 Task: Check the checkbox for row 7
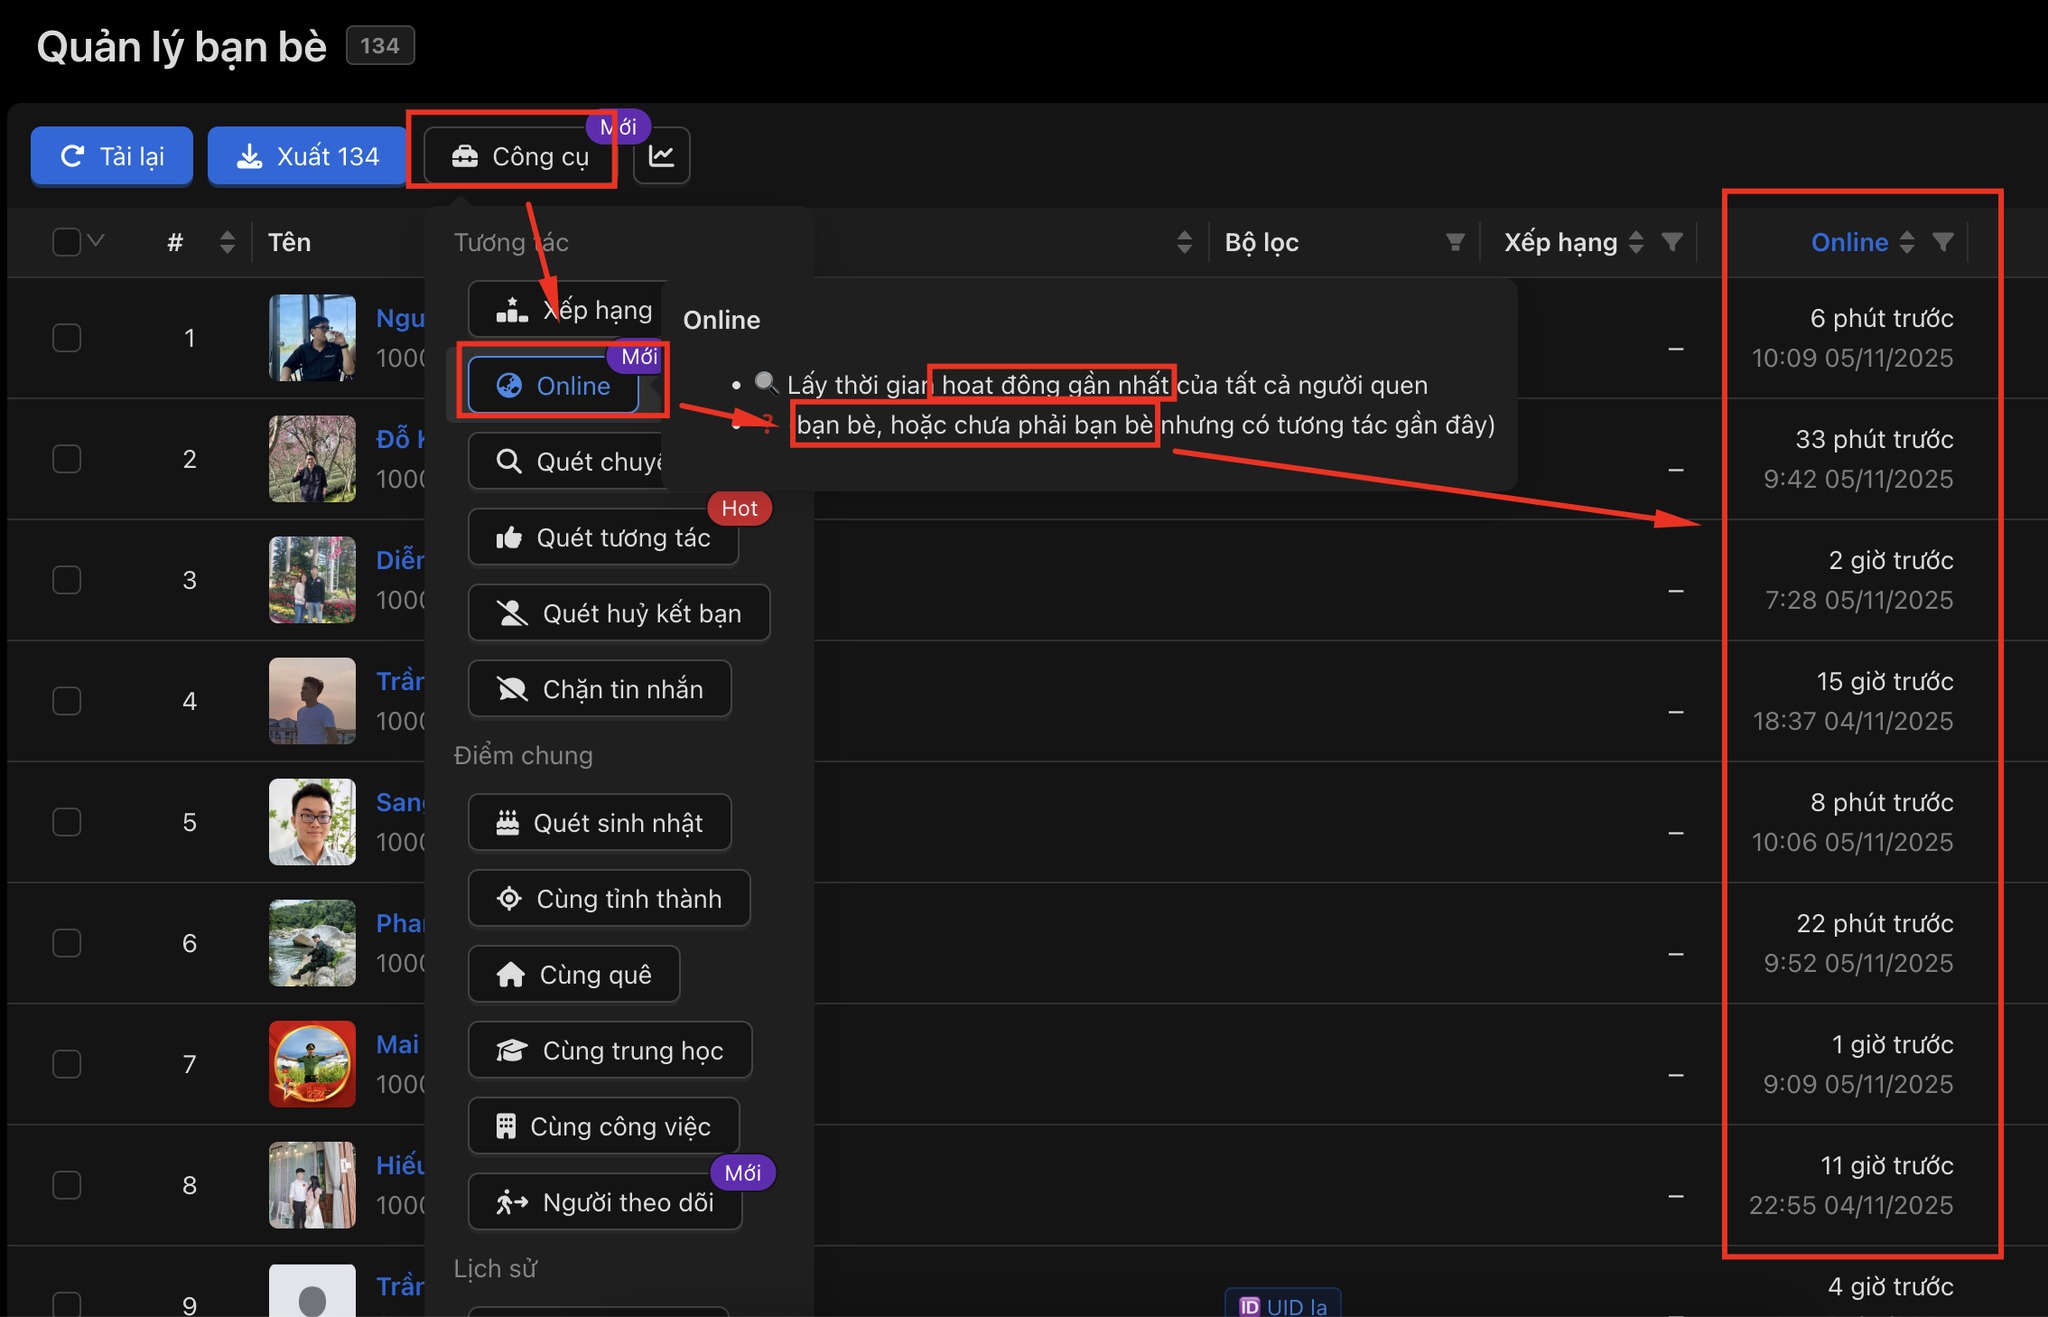tap(67, 1064)
